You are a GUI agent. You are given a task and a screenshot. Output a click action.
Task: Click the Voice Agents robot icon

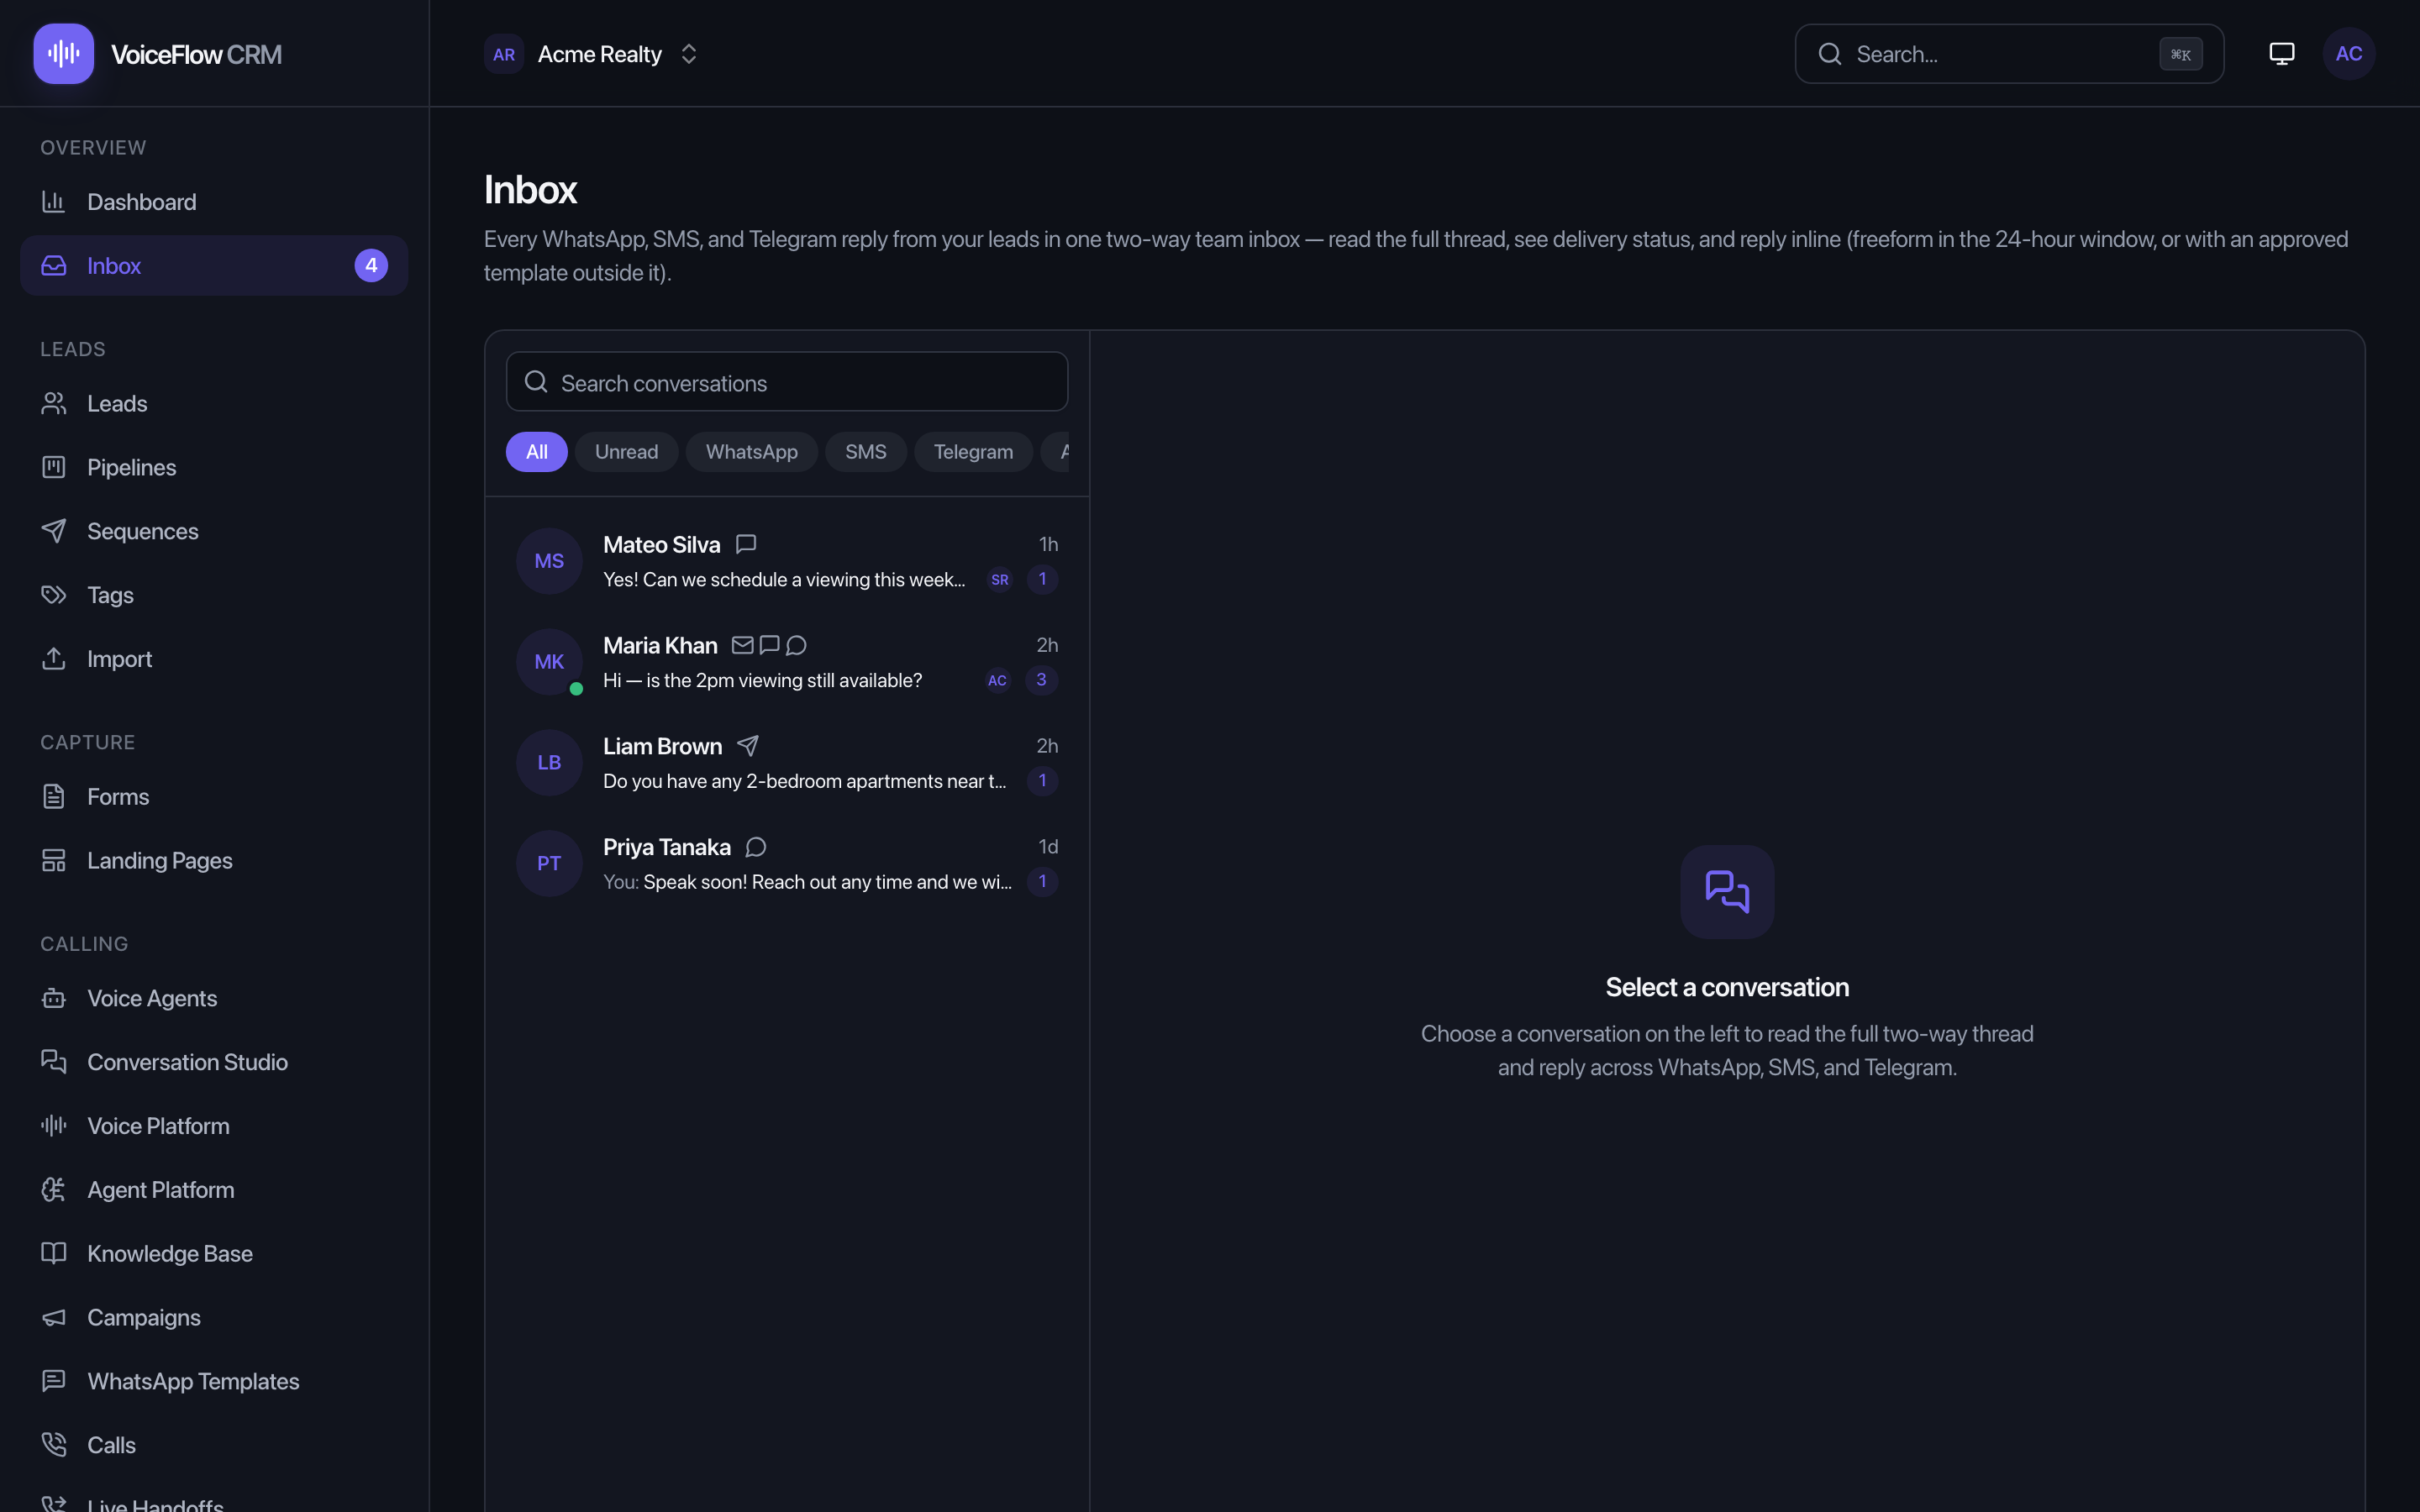(x=54, y=999)
